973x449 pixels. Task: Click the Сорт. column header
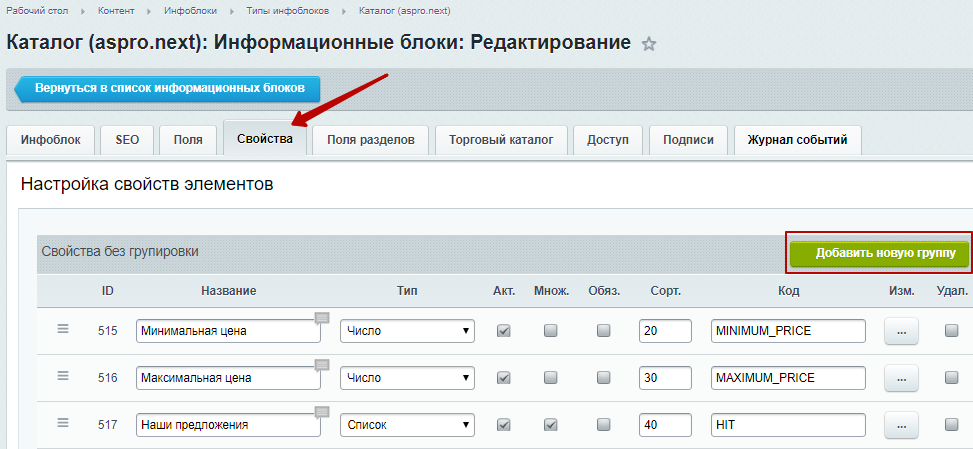(x=665, y=291)
